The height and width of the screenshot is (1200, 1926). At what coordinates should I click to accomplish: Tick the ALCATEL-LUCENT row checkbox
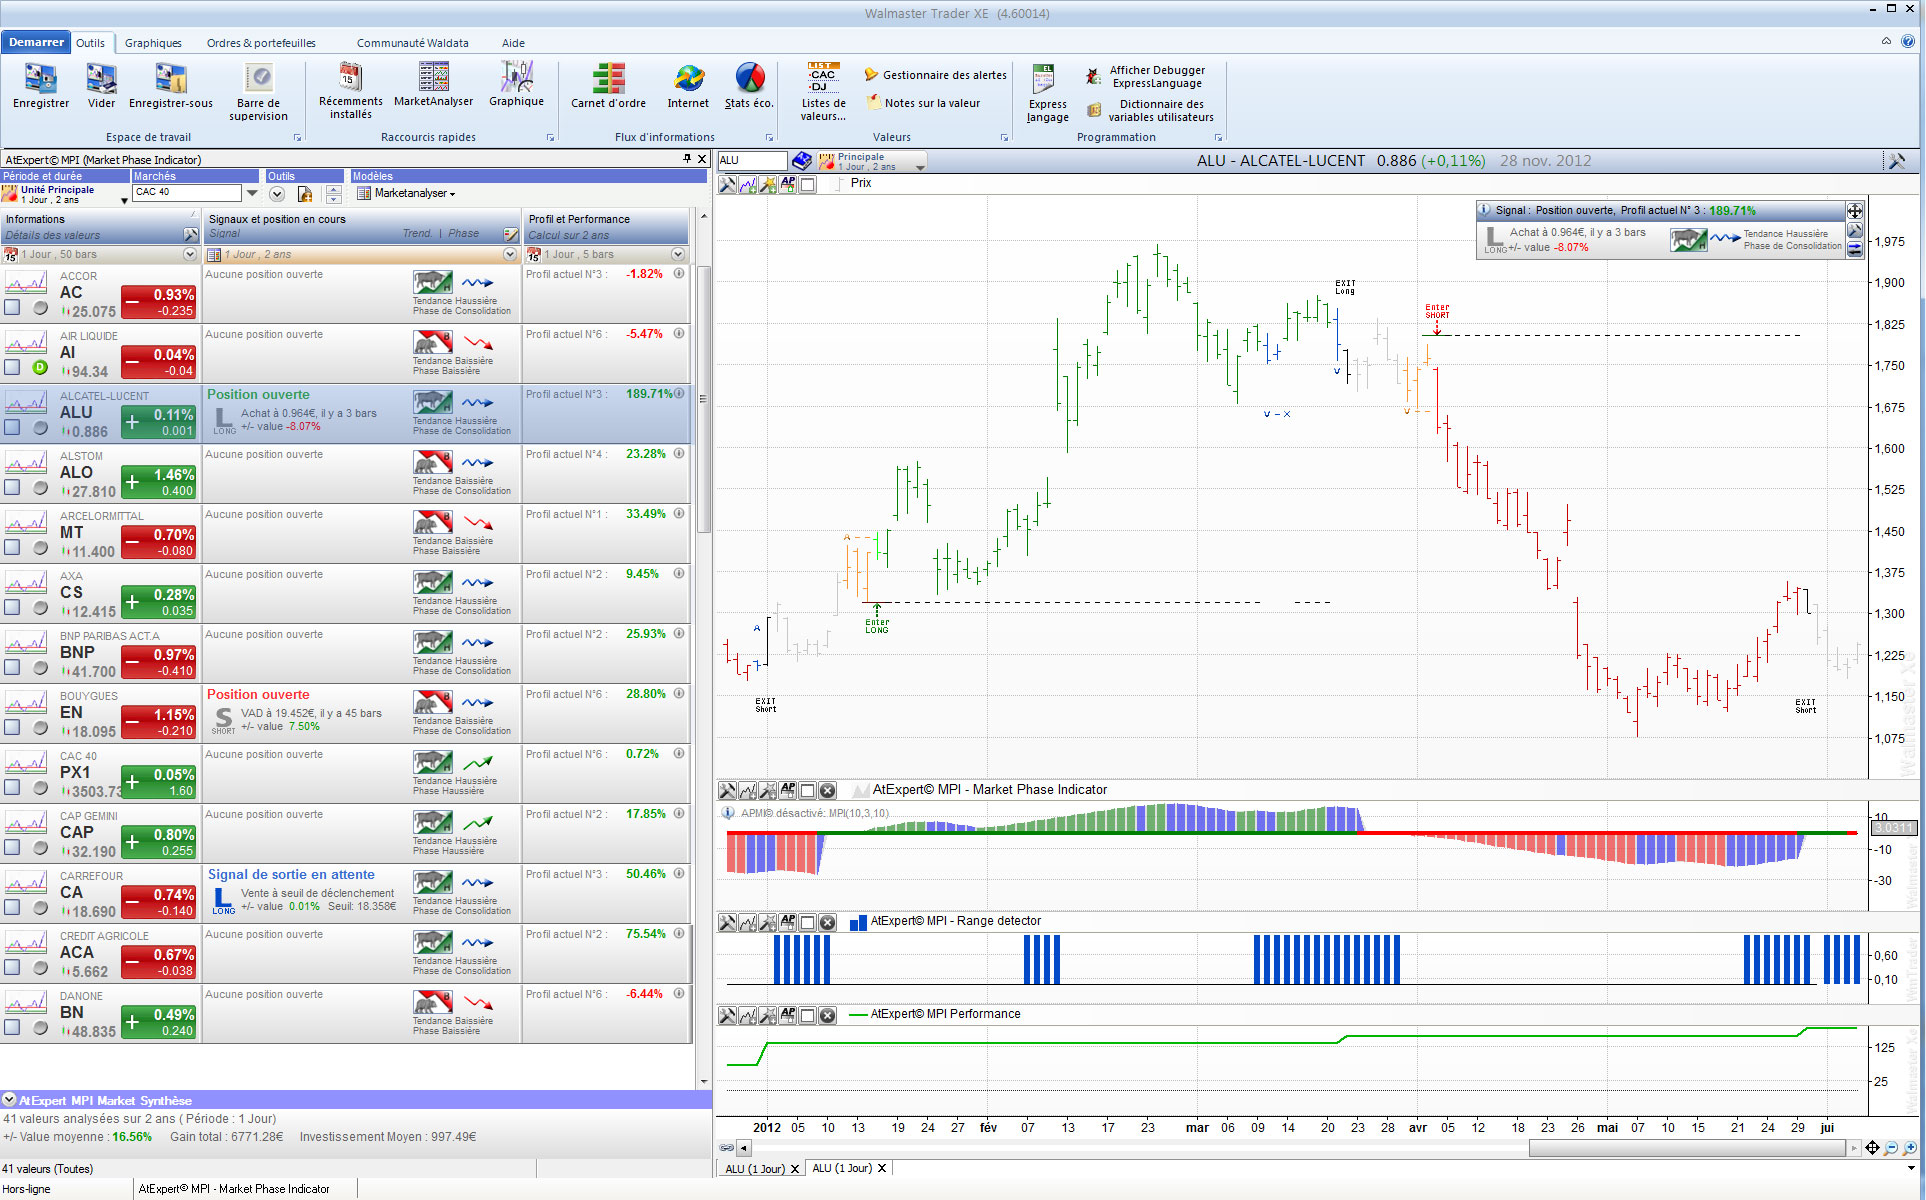pos(12,427)
